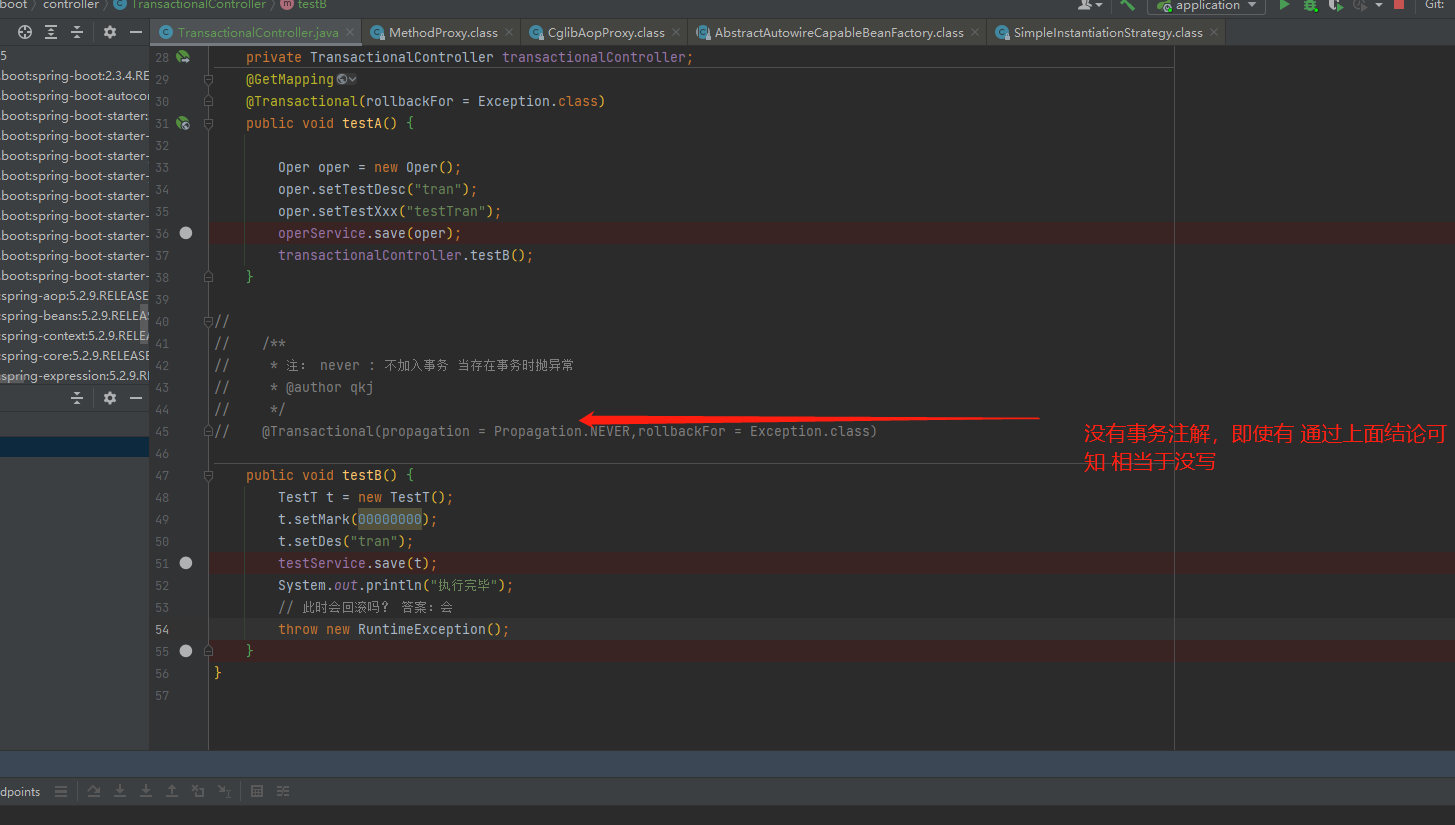Open dropdown arrow next to user icon
Viewport: 1455px width, 825px height.
pos(1099,6)
